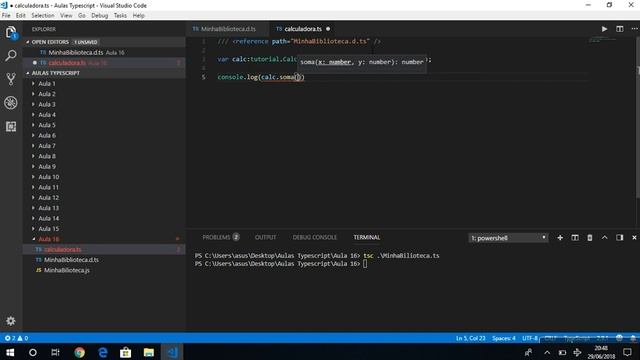Open the View menu
The height and width of the screenshot is (360, 640).
click(x=66, y=16)
